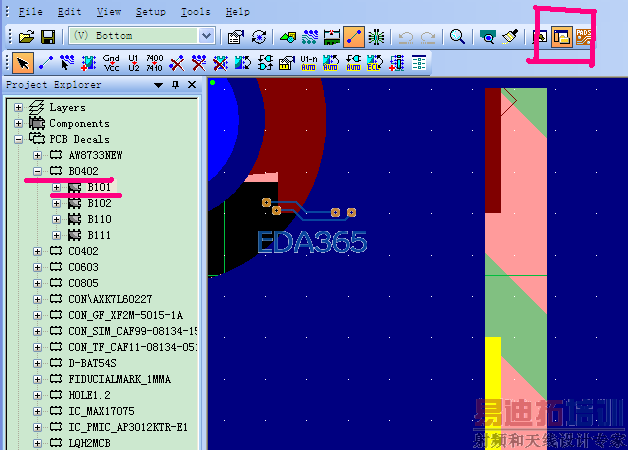Image resolution: width=628 pixels, height=450 pixels.
Task: Open Design Rules from ECO toolbar
Action: [x=286, y=63]
